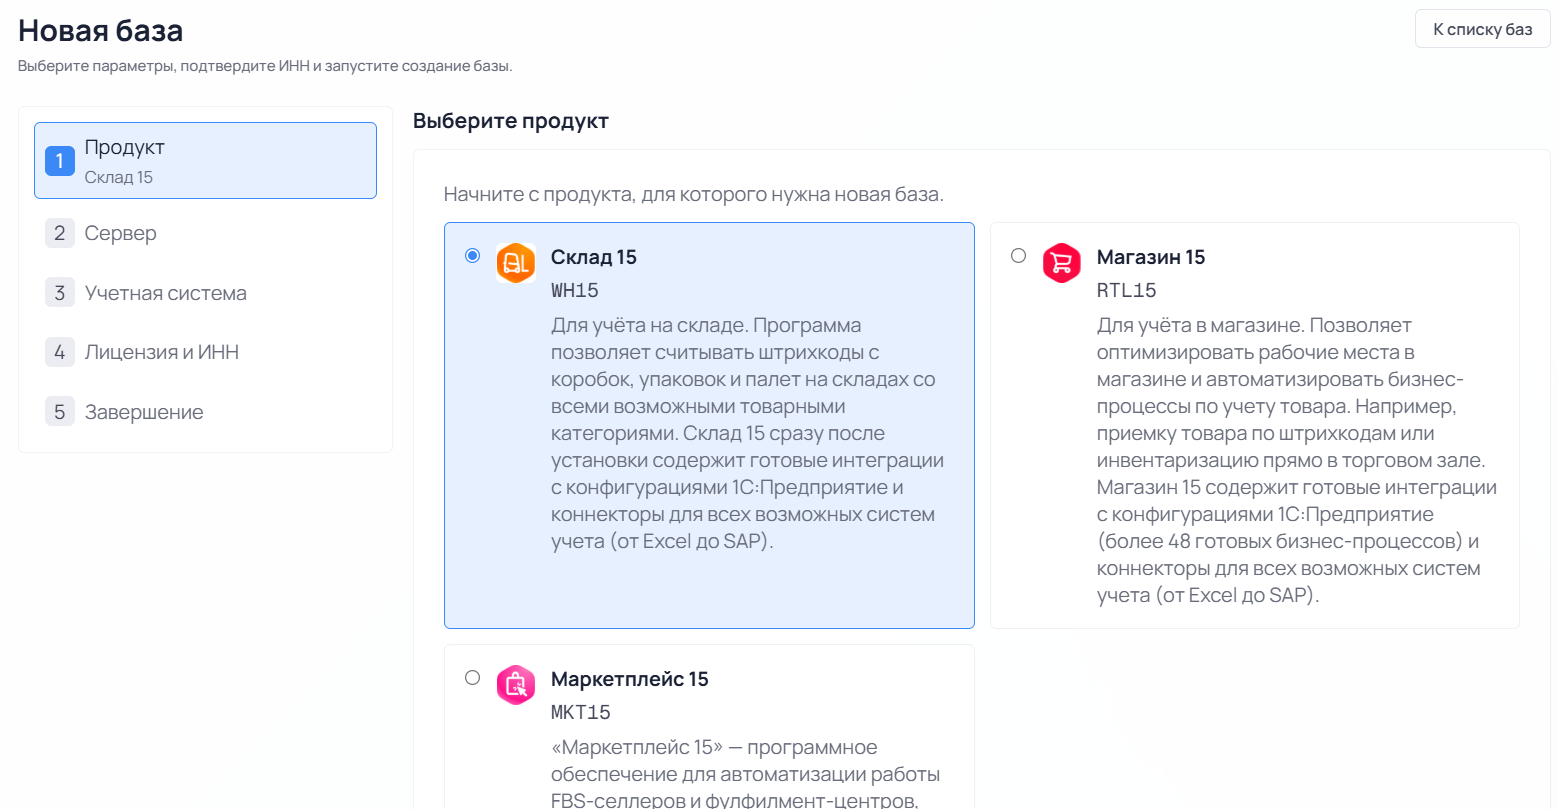Click the Маркетплейс 15 product title
This screenshot has width=1558, height=809.
(630, 679)
